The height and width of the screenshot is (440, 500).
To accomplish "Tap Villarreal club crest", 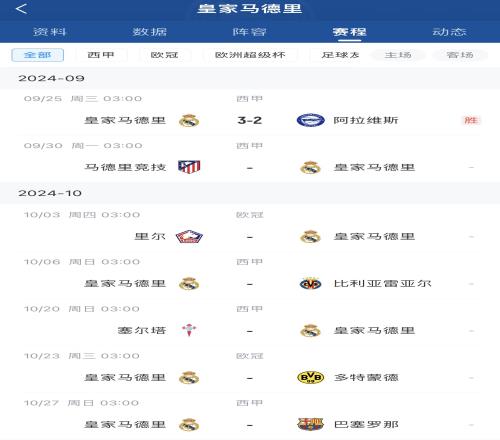I will click(310, 284).
